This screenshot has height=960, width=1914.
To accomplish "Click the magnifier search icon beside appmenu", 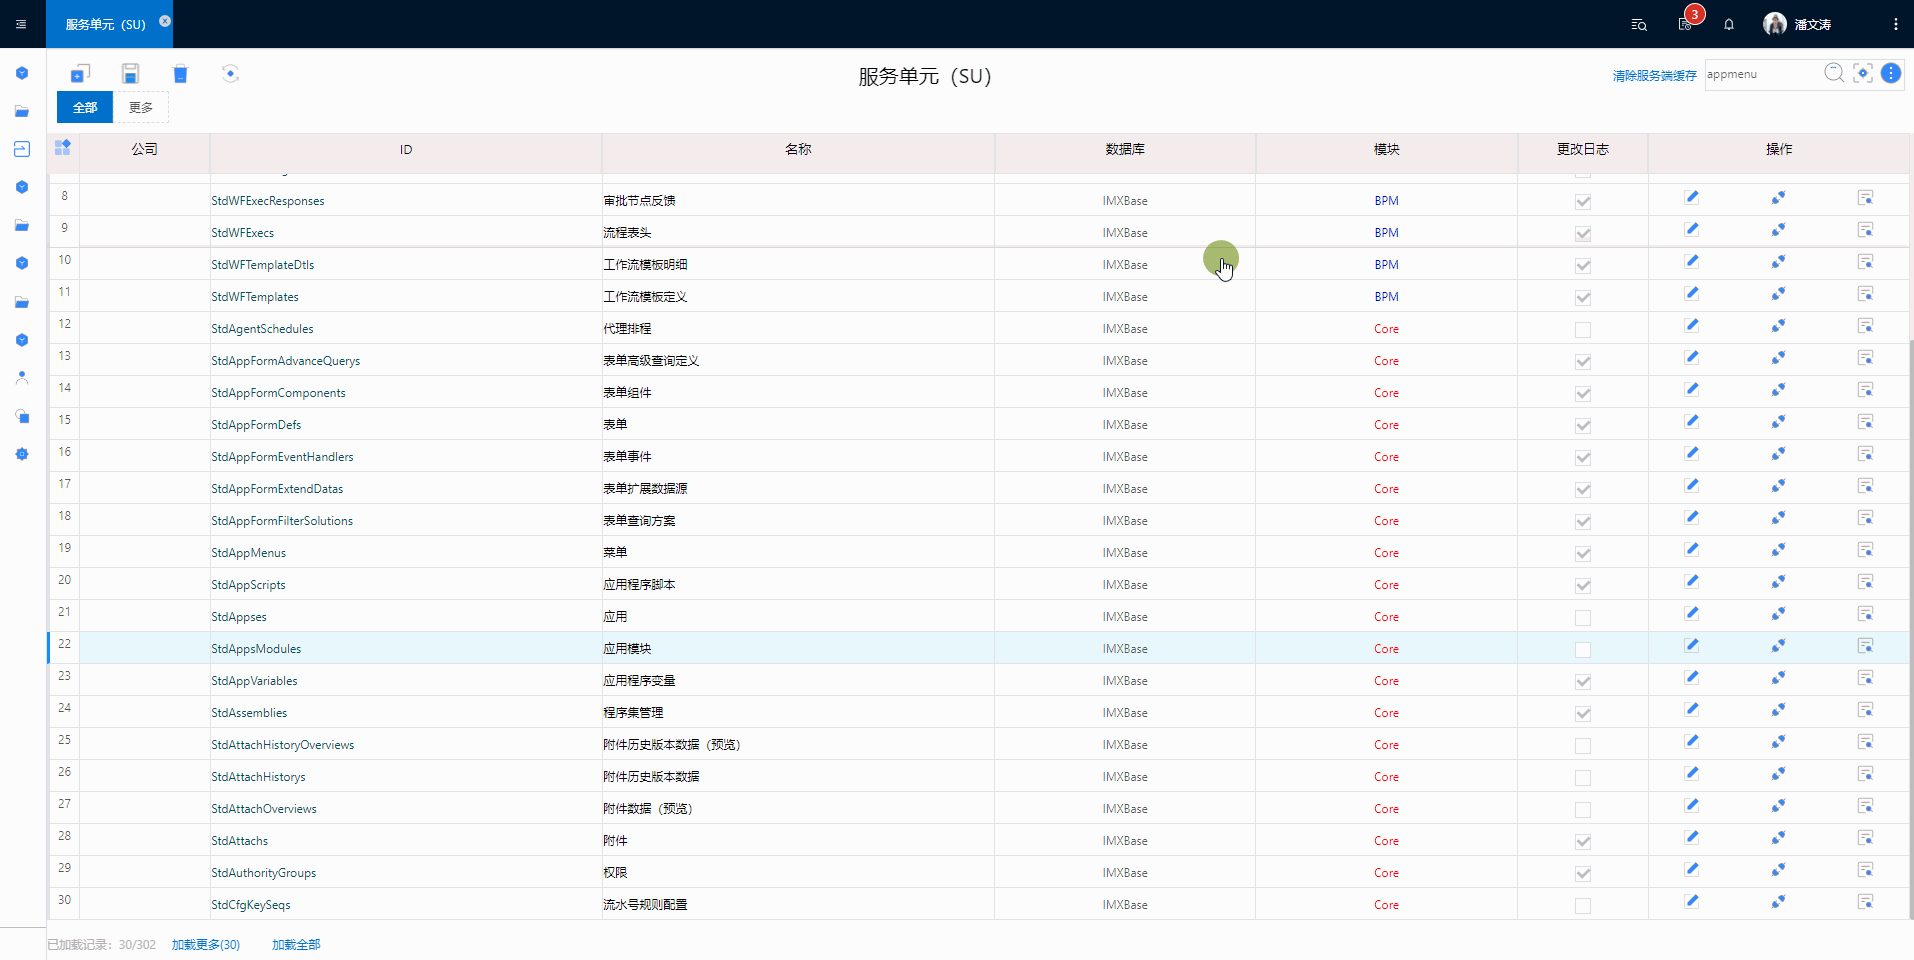I will point(1833,73).
